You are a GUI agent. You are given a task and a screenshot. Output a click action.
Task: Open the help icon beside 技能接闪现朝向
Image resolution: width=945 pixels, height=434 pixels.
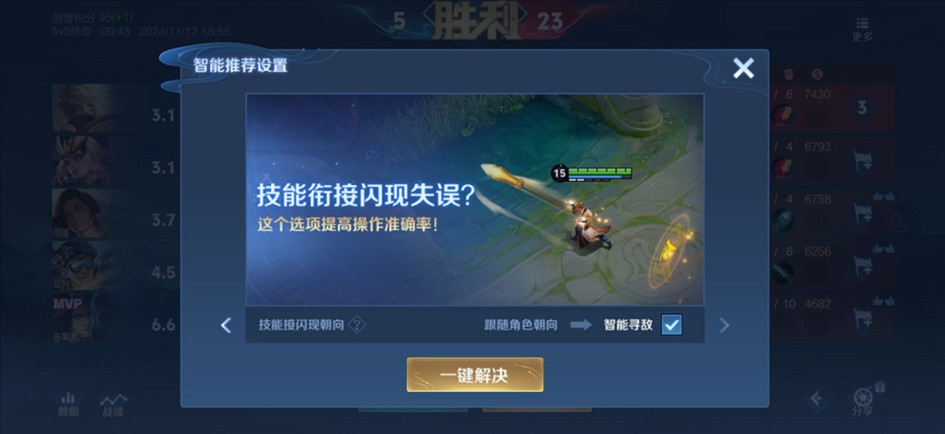click(x=357, y=325)
